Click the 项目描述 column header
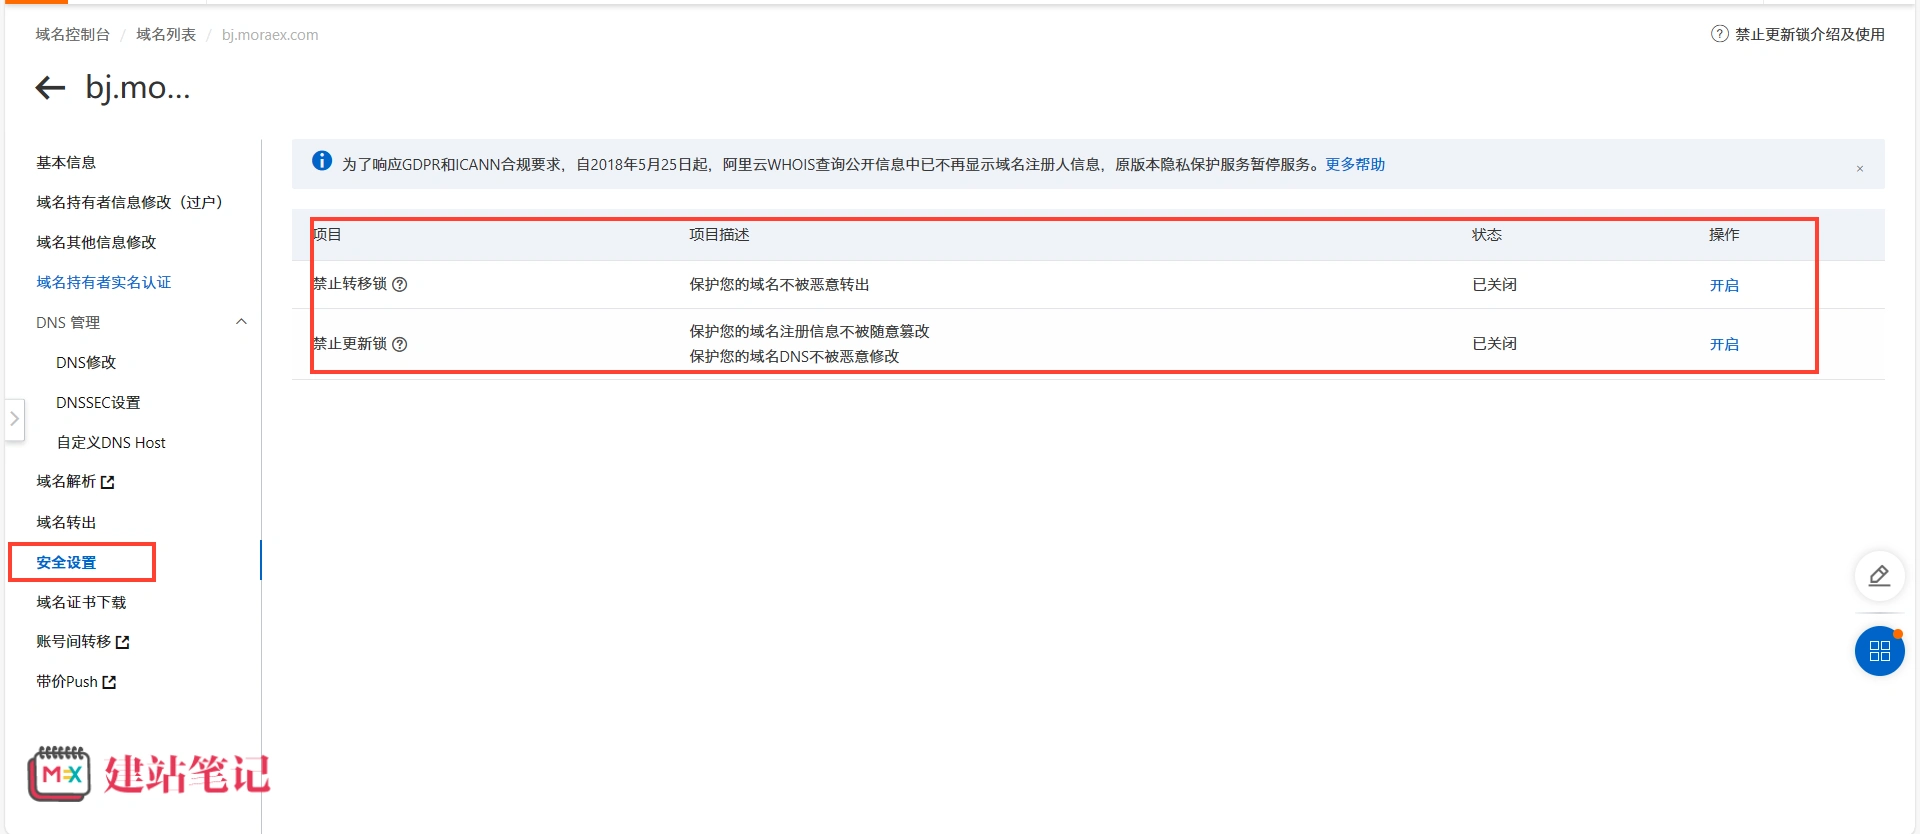This screenshot has width=1920, height=834. (x=719, y=235)
